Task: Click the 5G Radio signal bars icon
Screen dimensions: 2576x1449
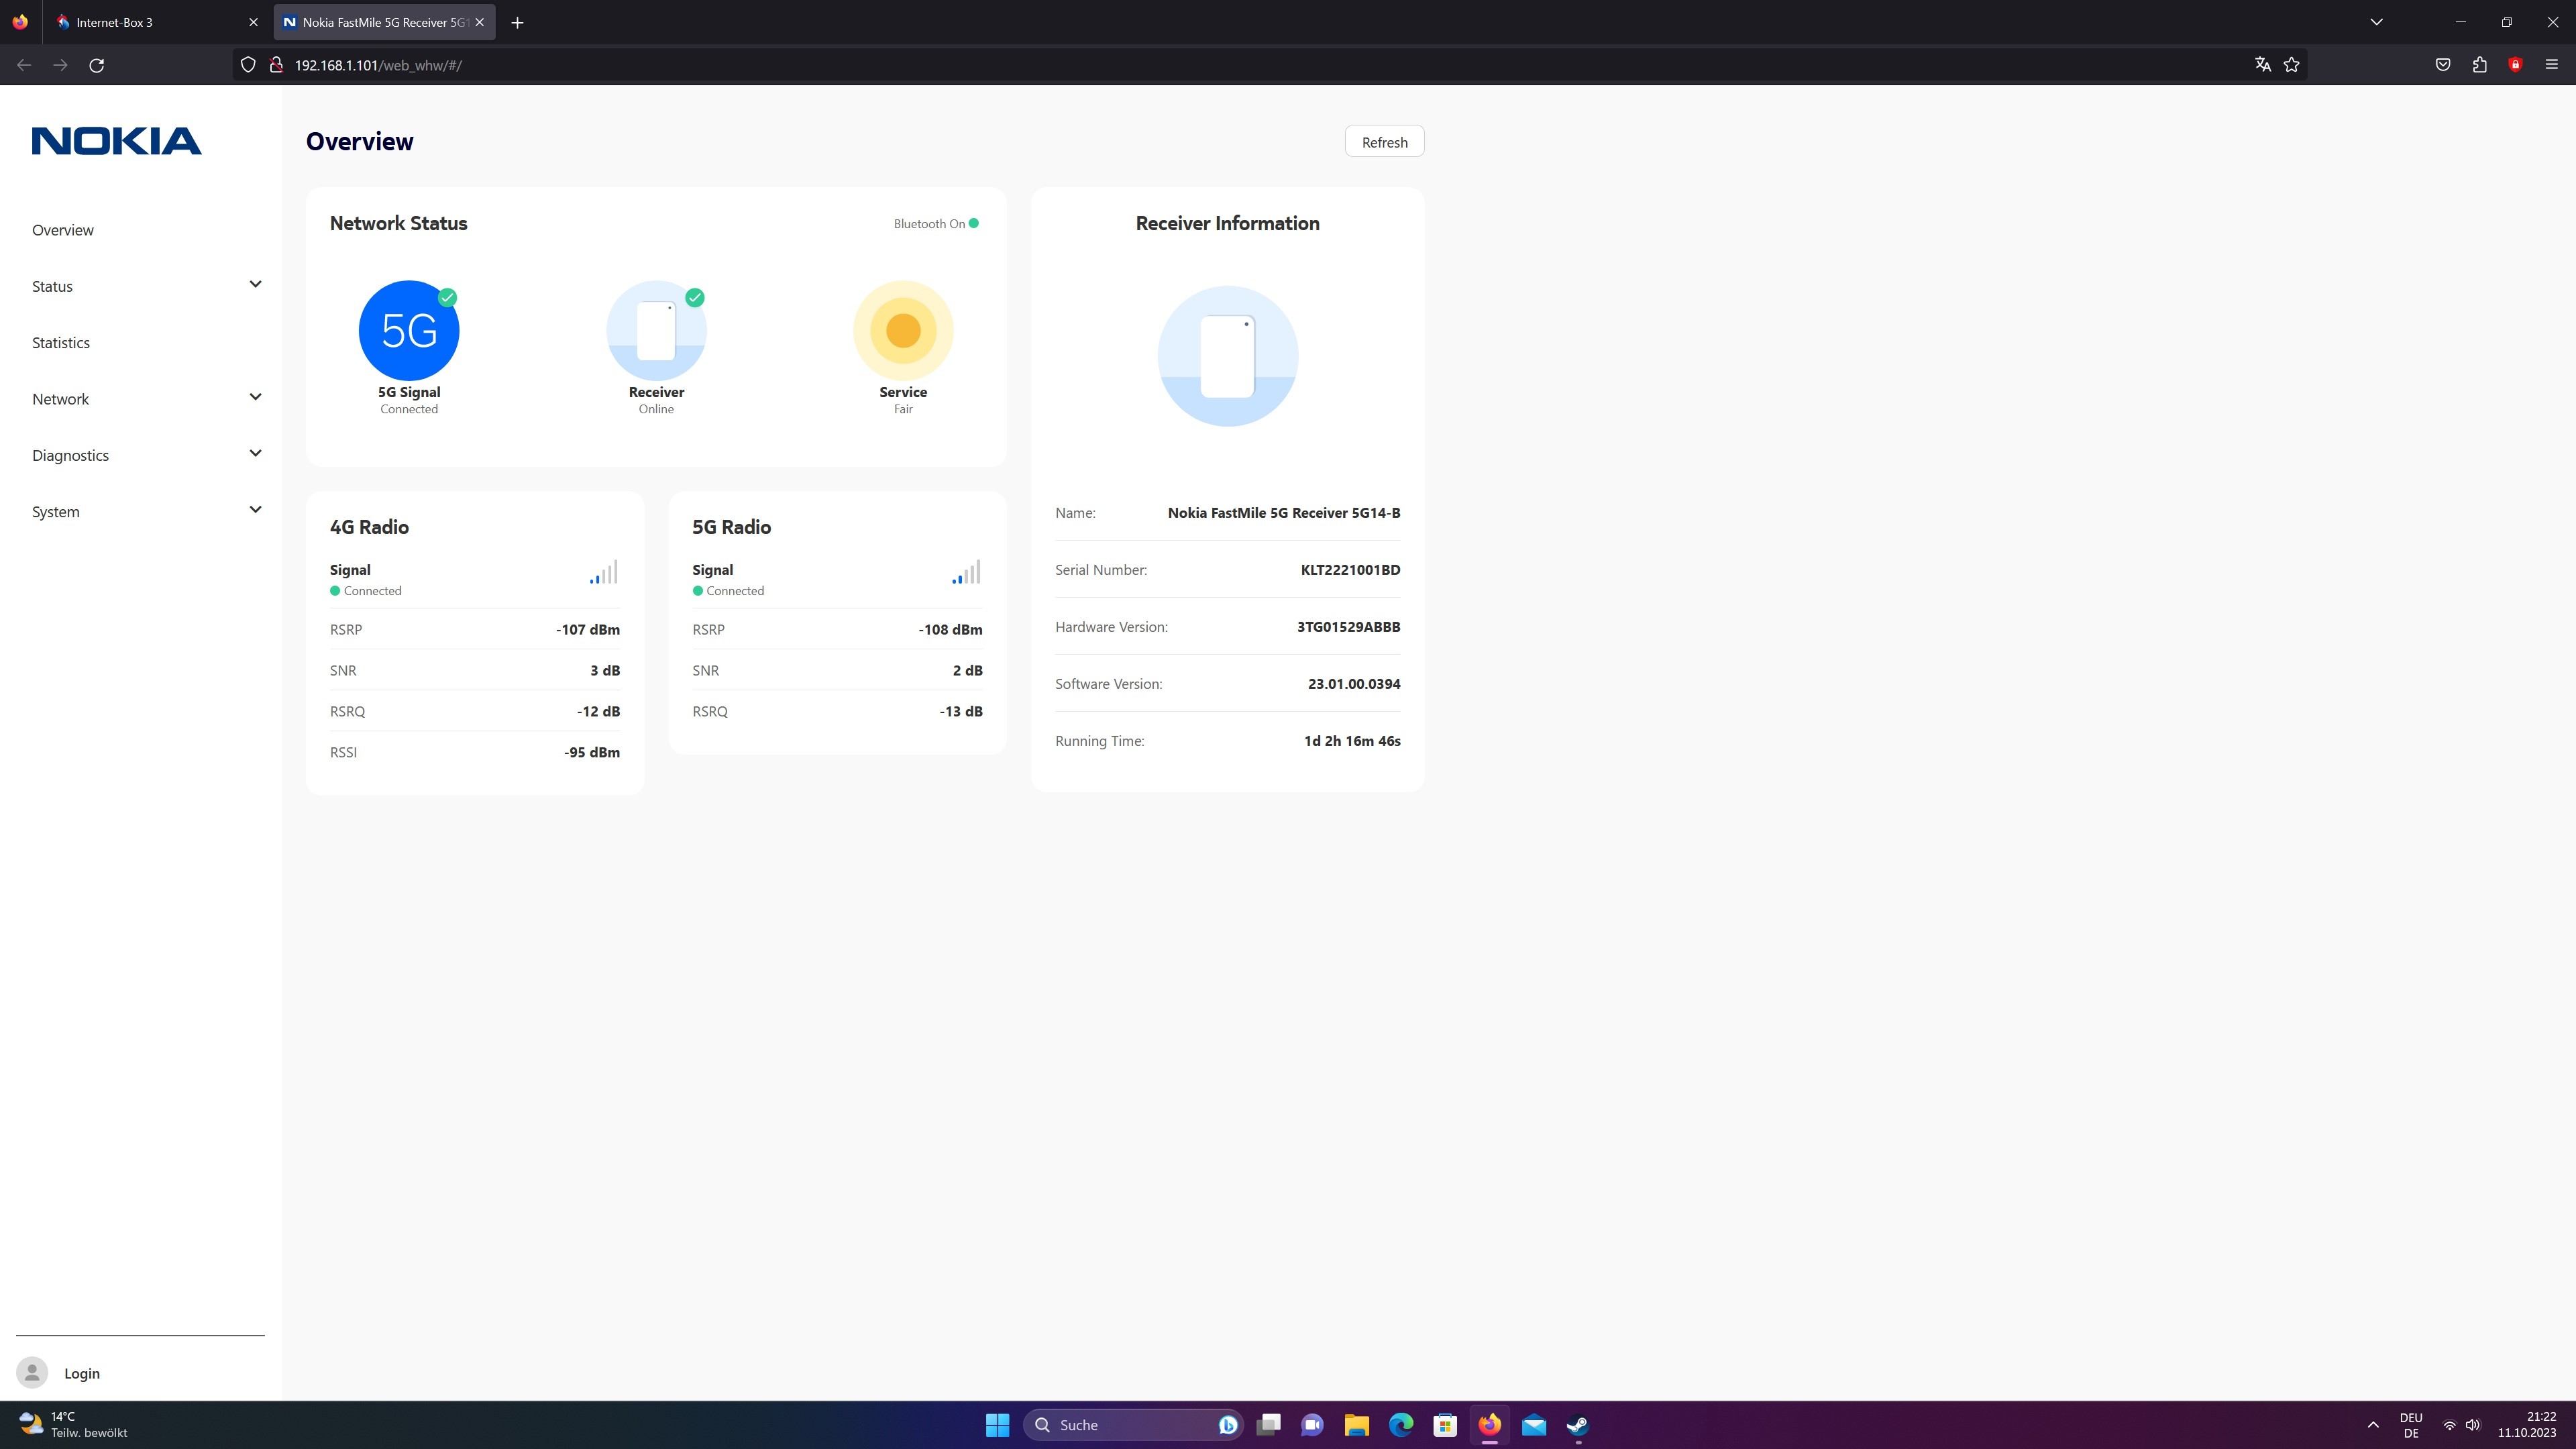Action: click(966, 572)
